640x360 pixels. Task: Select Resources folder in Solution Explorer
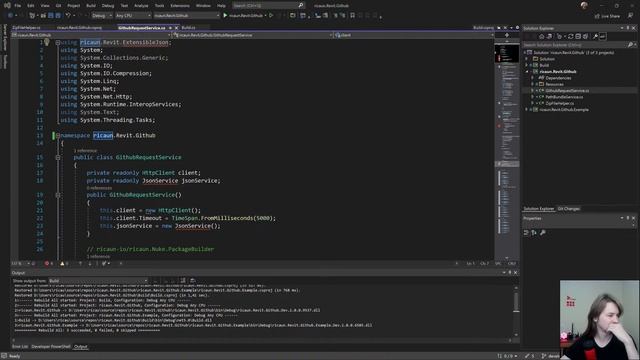(554, 84)
